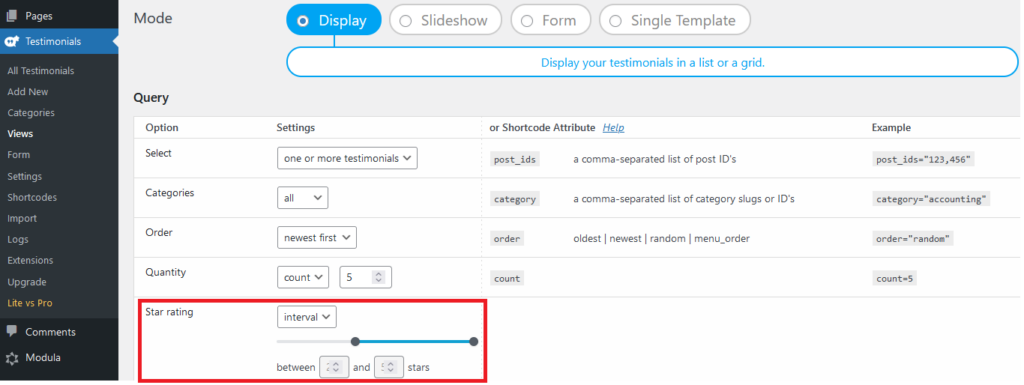This screenshot has height=385, width=1024.
Task: Click the left handle of star rating slider
Action: [355, 341]
